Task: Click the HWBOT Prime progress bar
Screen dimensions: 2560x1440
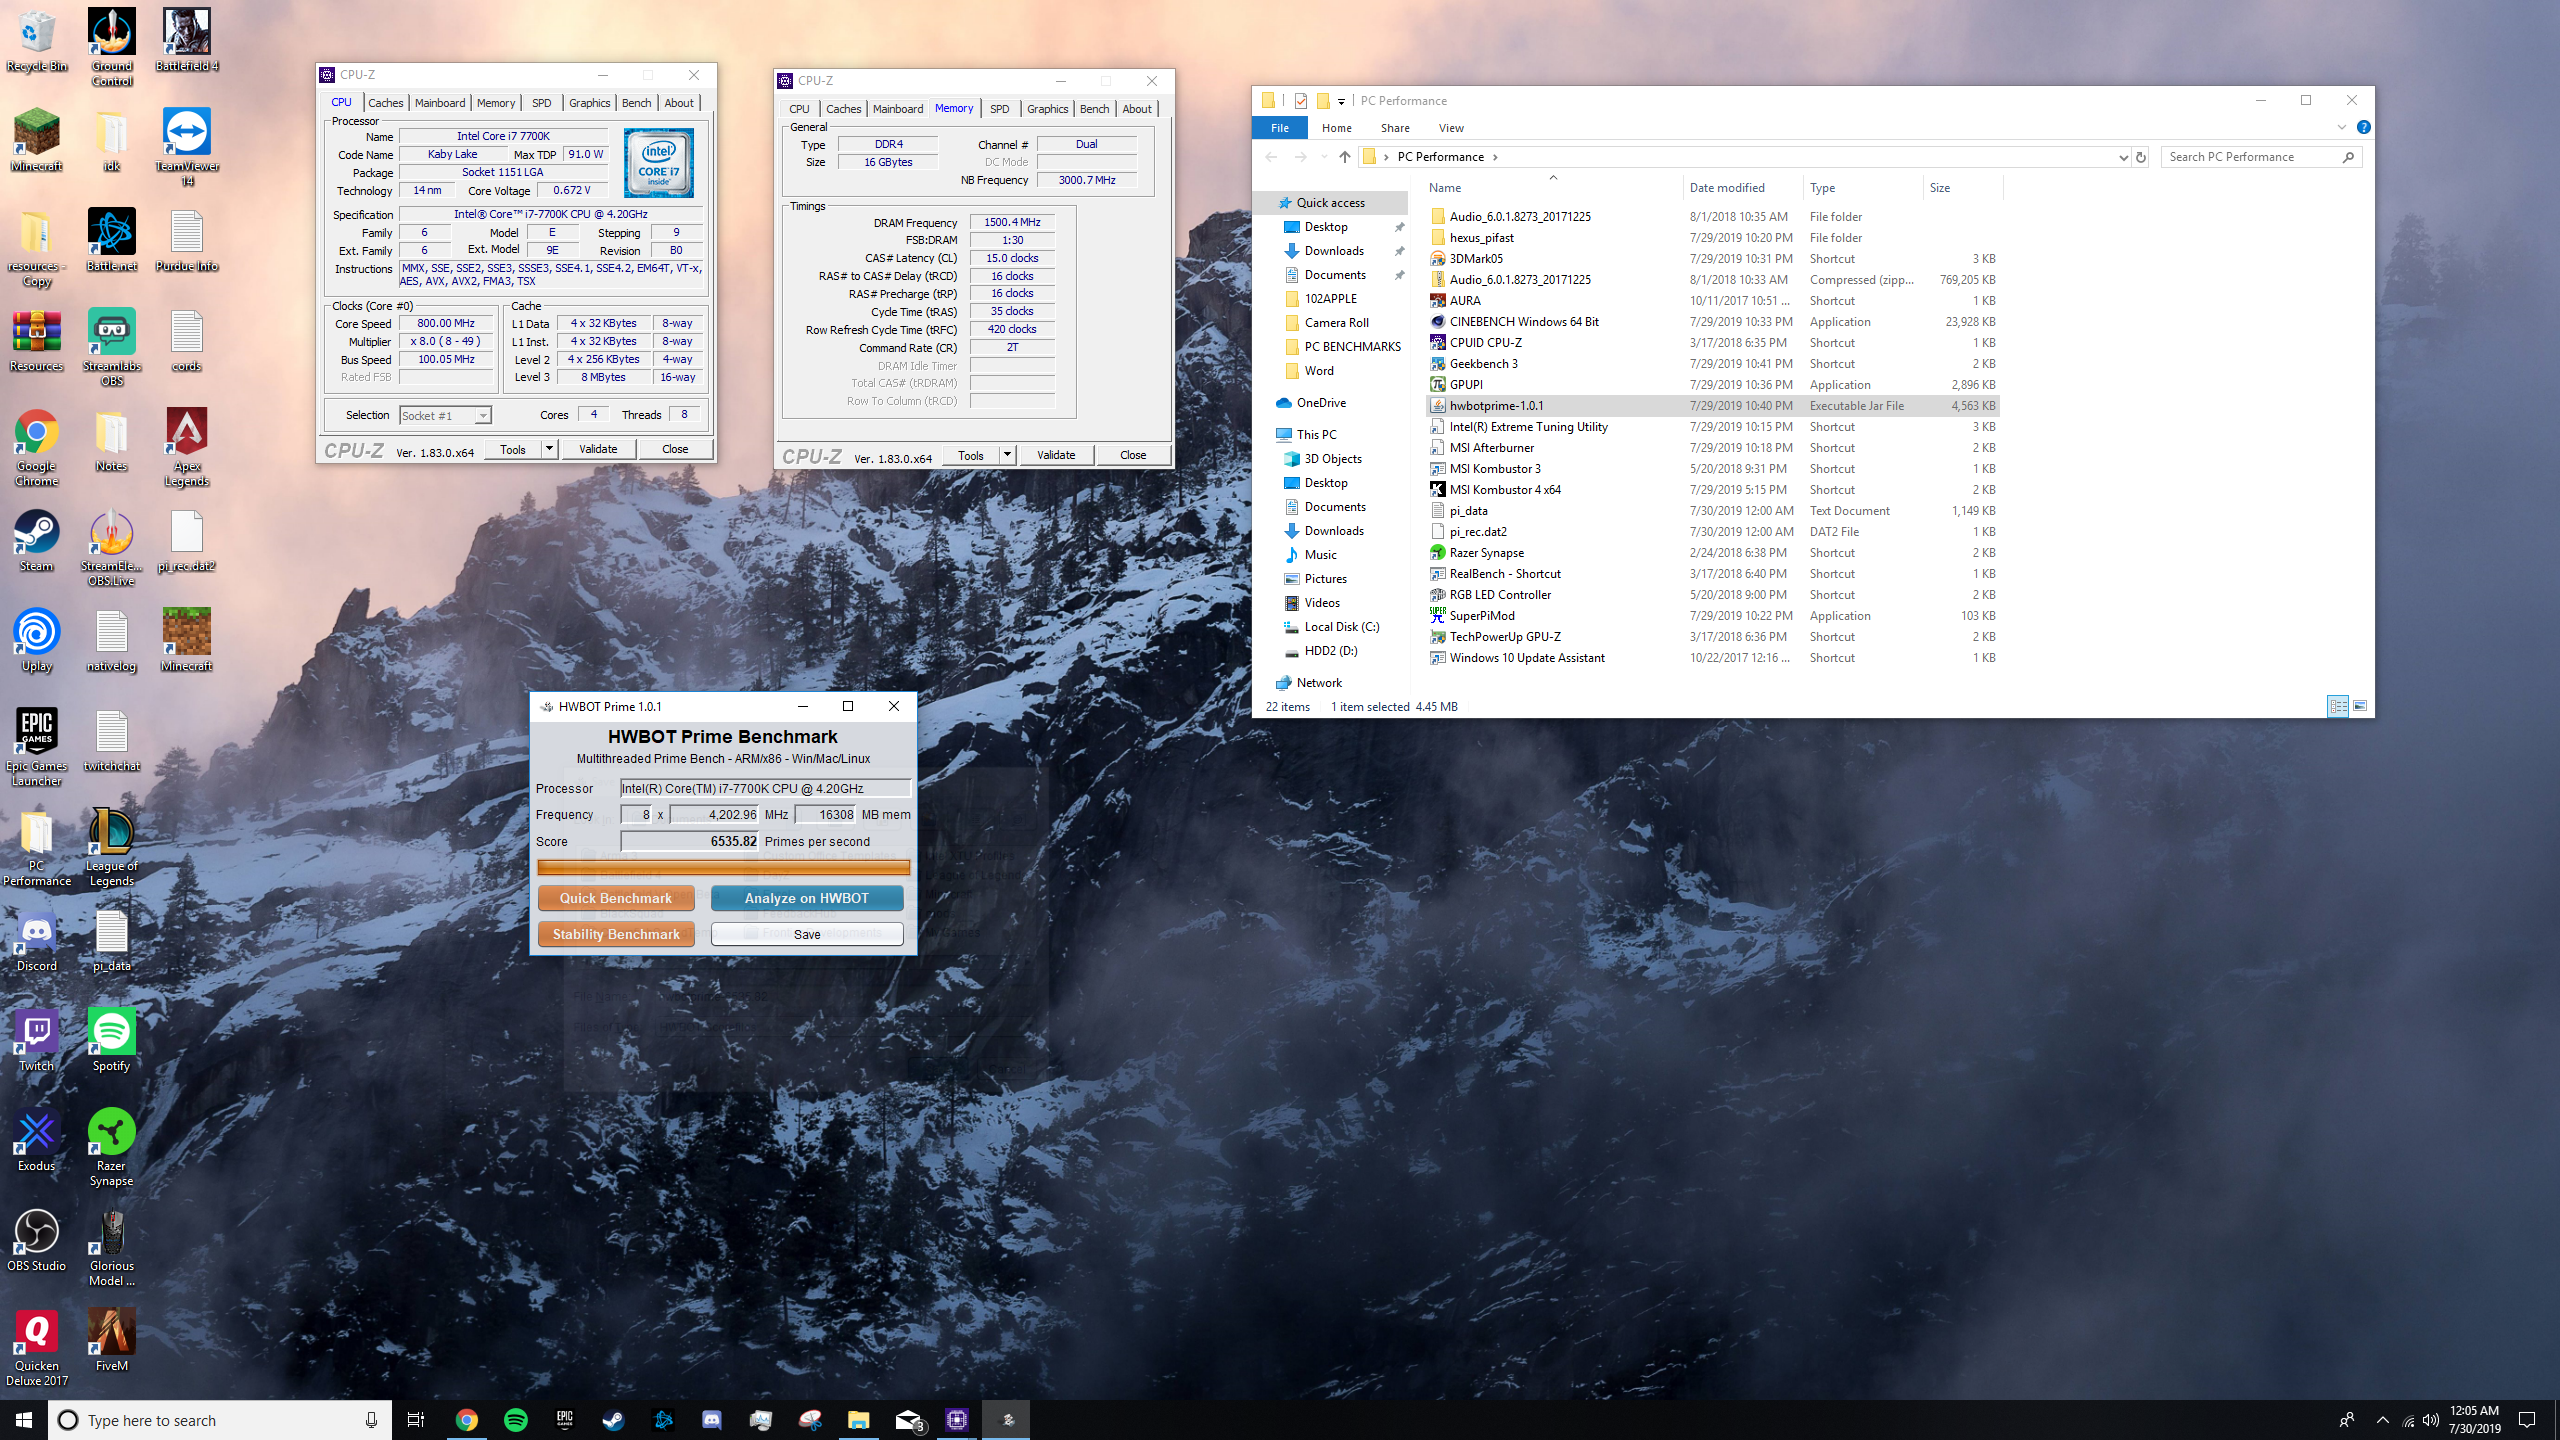Action: [x=723, y=867]
